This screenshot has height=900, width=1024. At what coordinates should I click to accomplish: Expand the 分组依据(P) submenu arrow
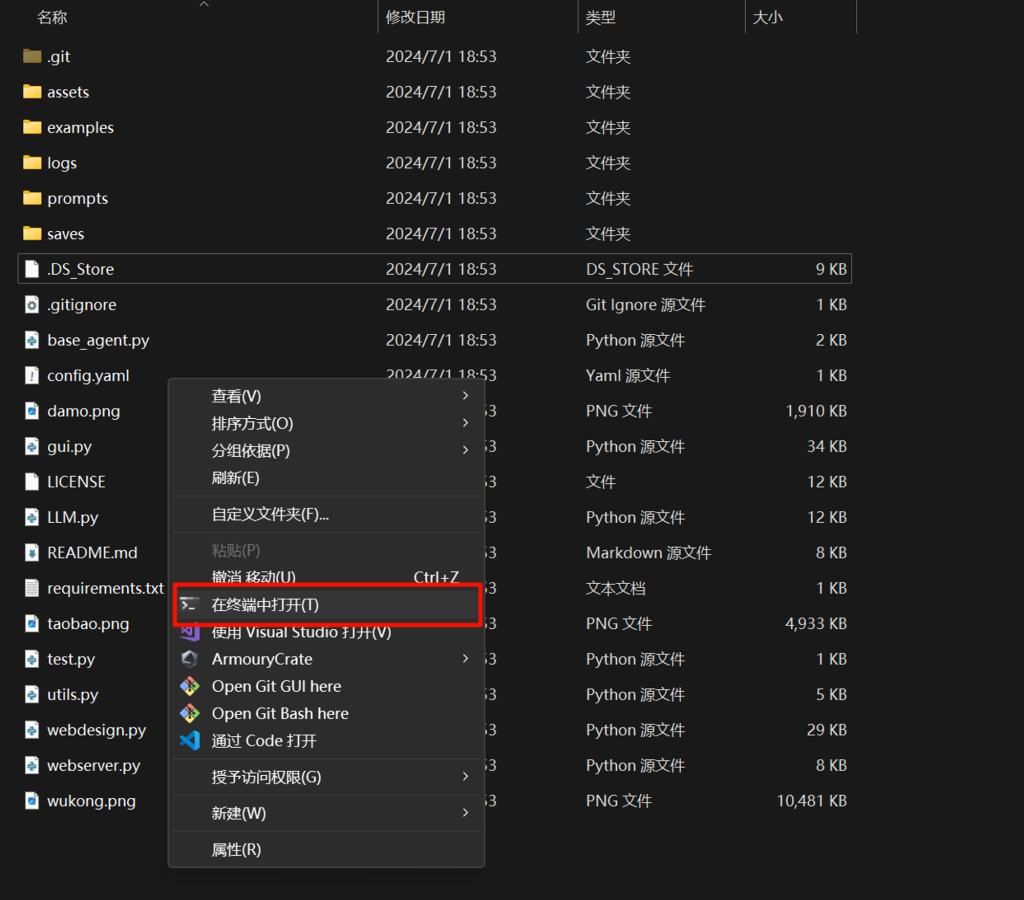point(466,450)
